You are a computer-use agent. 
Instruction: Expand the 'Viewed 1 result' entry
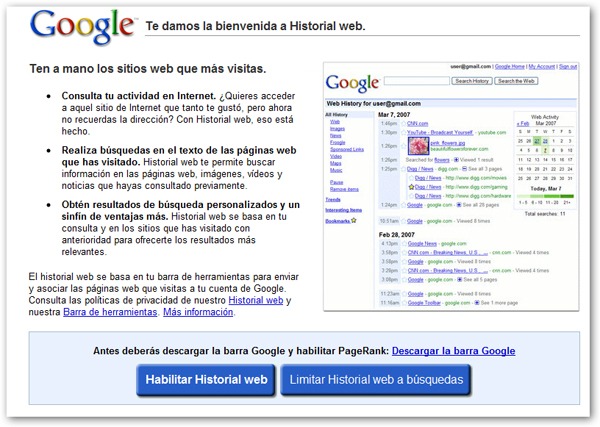[x=456, y=160]
